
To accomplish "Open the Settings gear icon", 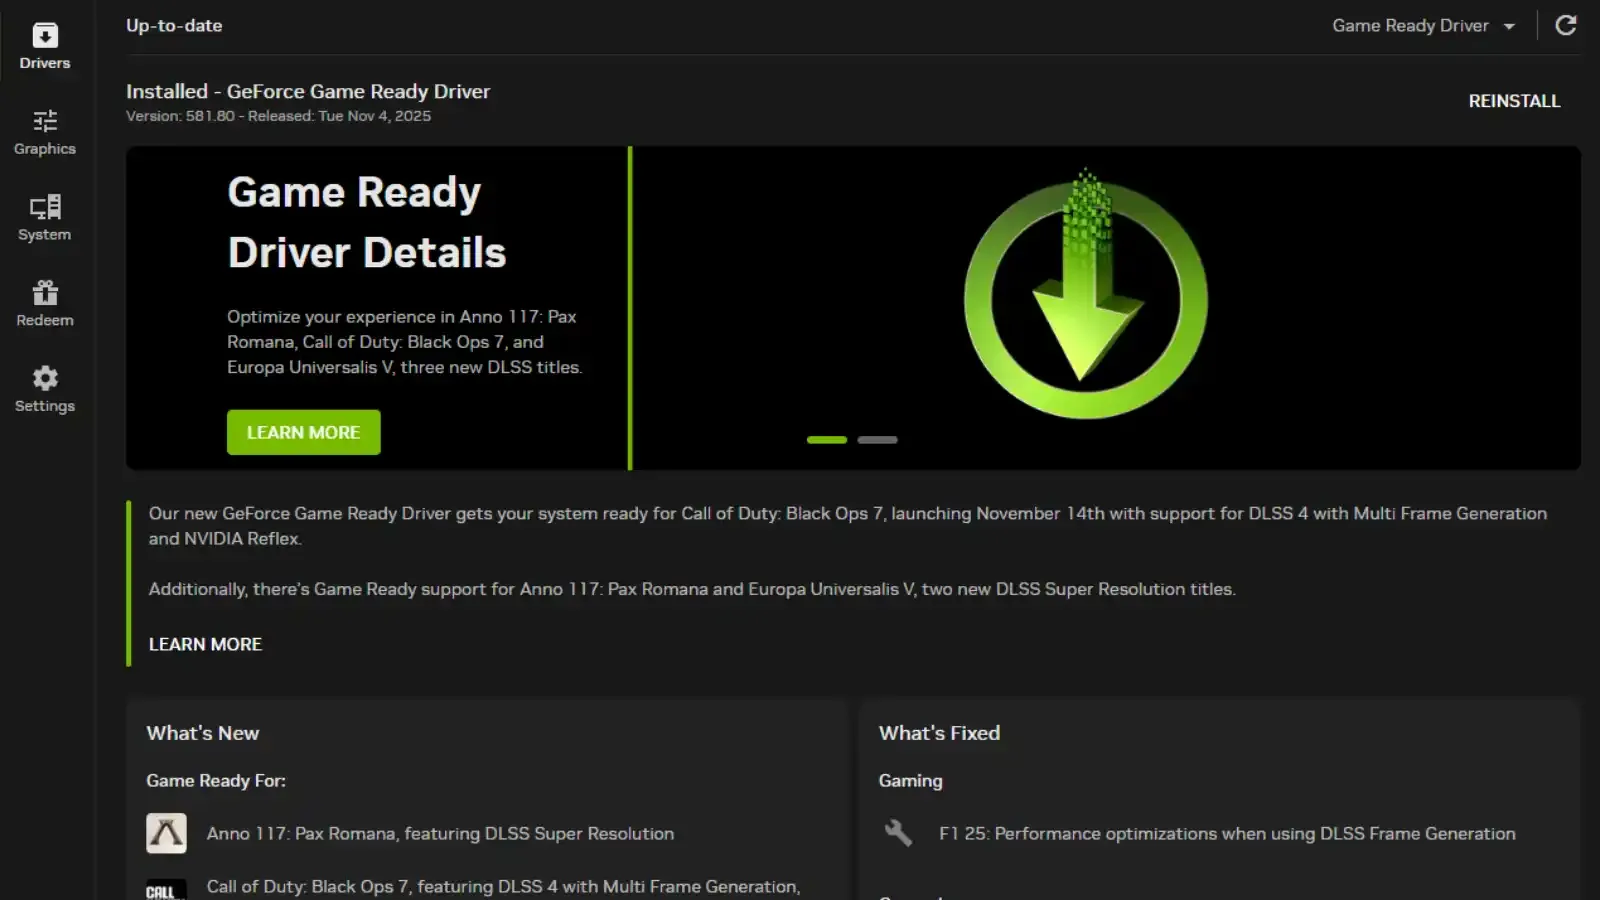I will tap(45, 378).
